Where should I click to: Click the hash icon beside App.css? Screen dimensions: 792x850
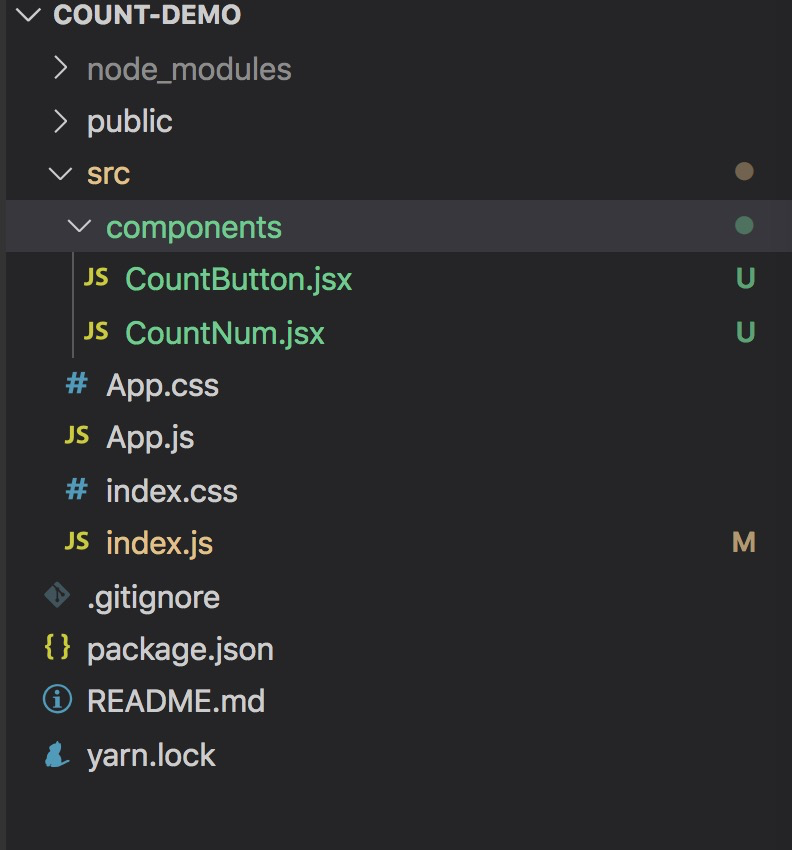pos(76,385)
